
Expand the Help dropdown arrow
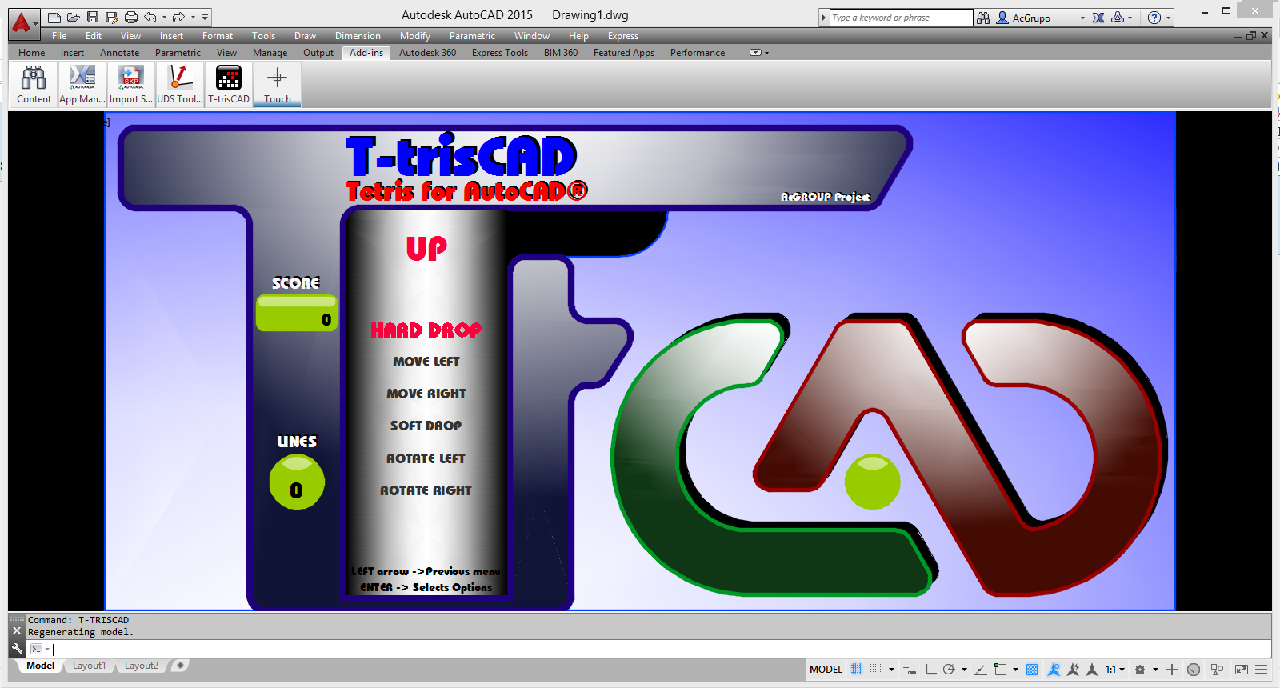click(x=1168, y=18)
